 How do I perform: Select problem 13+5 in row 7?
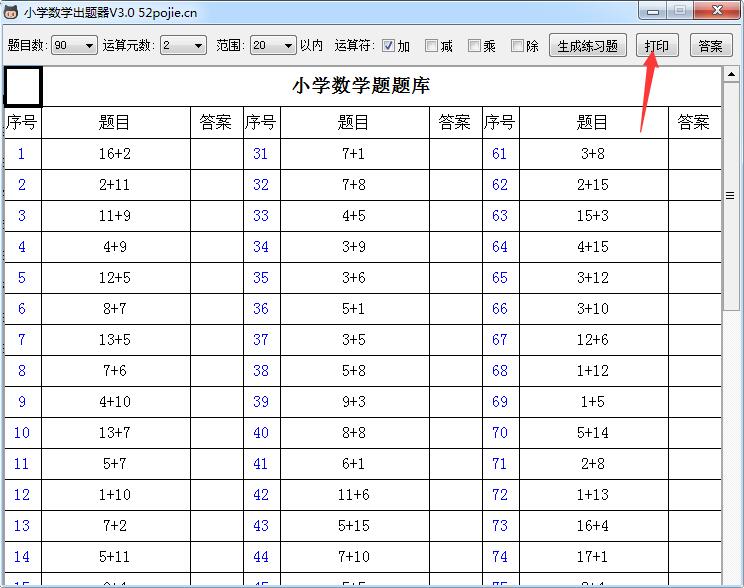115,340
